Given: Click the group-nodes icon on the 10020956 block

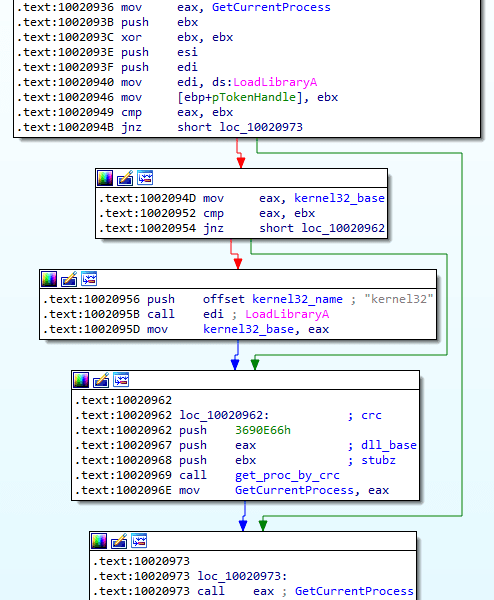Looking at the screenshot, I should click(89, 279).
